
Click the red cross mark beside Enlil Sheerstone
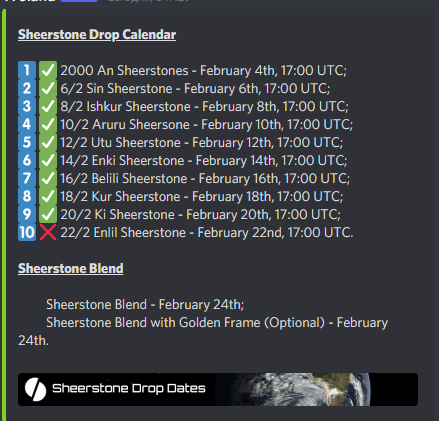tap(48, 232)
